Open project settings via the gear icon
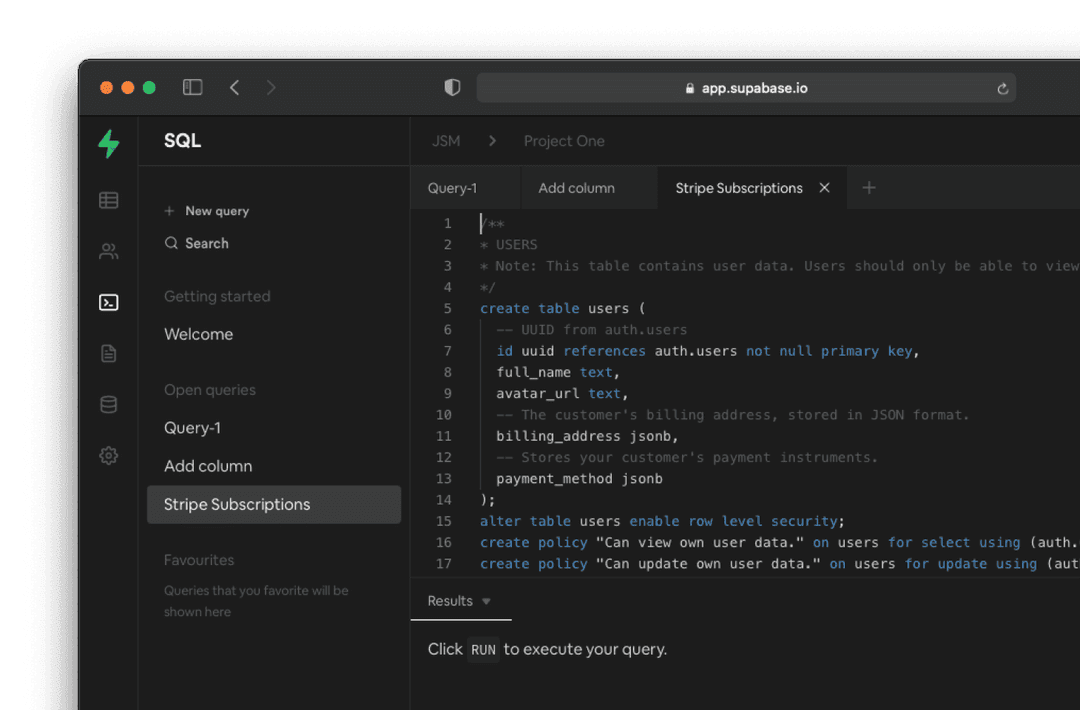The width and height of the screenshot is (1080, 710). click(108, 455)
